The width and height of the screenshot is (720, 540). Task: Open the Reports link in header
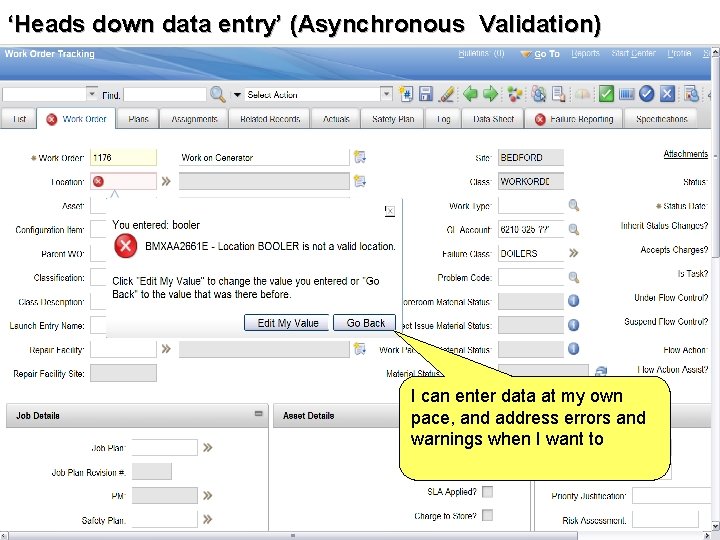(x=585, y=53)
